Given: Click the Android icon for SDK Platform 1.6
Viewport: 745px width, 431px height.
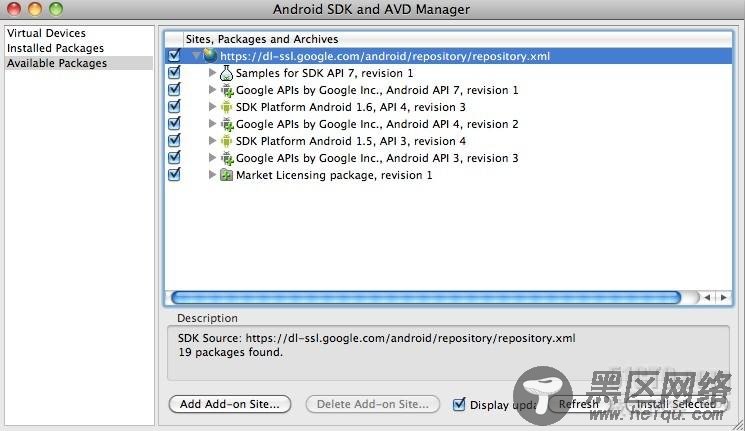Looking at the screenshot, I should 226,107.
